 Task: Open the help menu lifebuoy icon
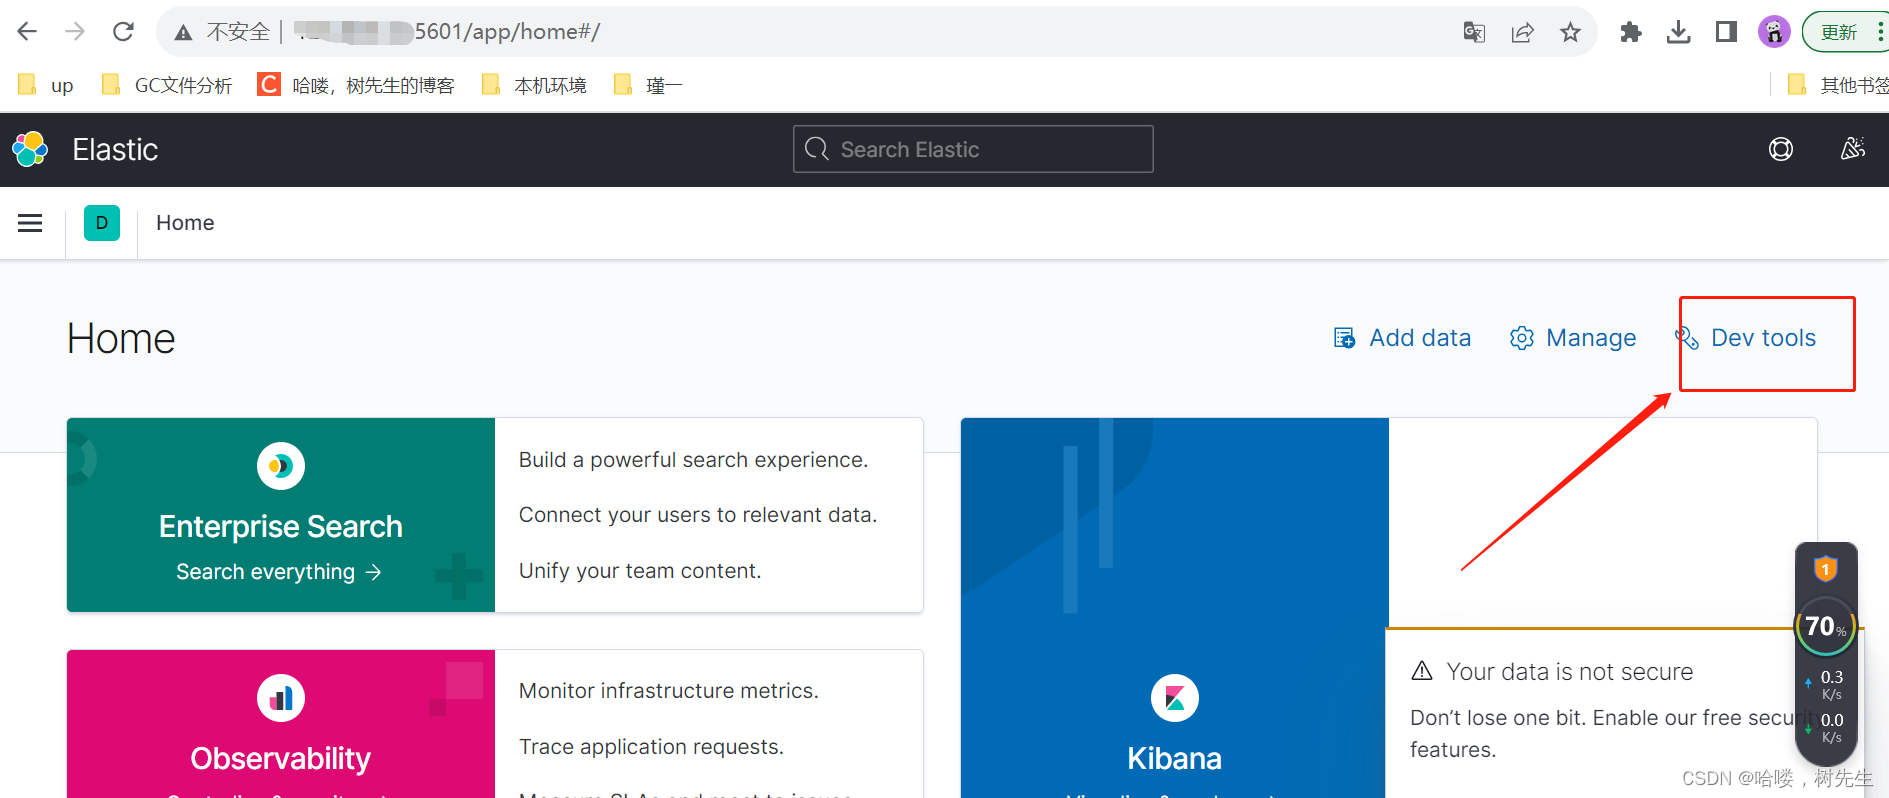click(x=1781, y=149)
